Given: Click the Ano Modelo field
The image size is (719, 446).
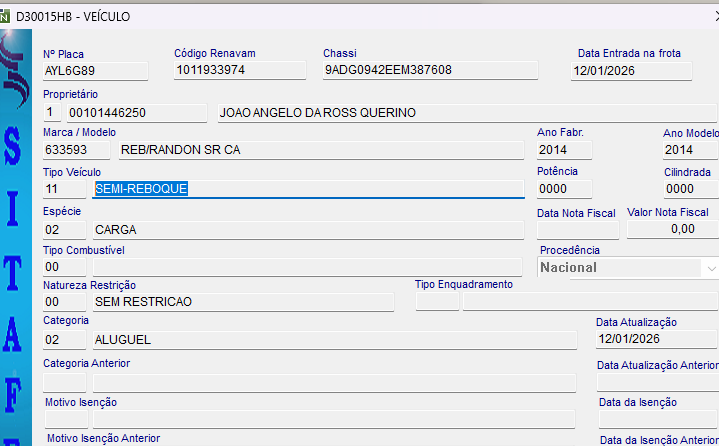Looking at the screenshot, I should click(x=689, y=150).
